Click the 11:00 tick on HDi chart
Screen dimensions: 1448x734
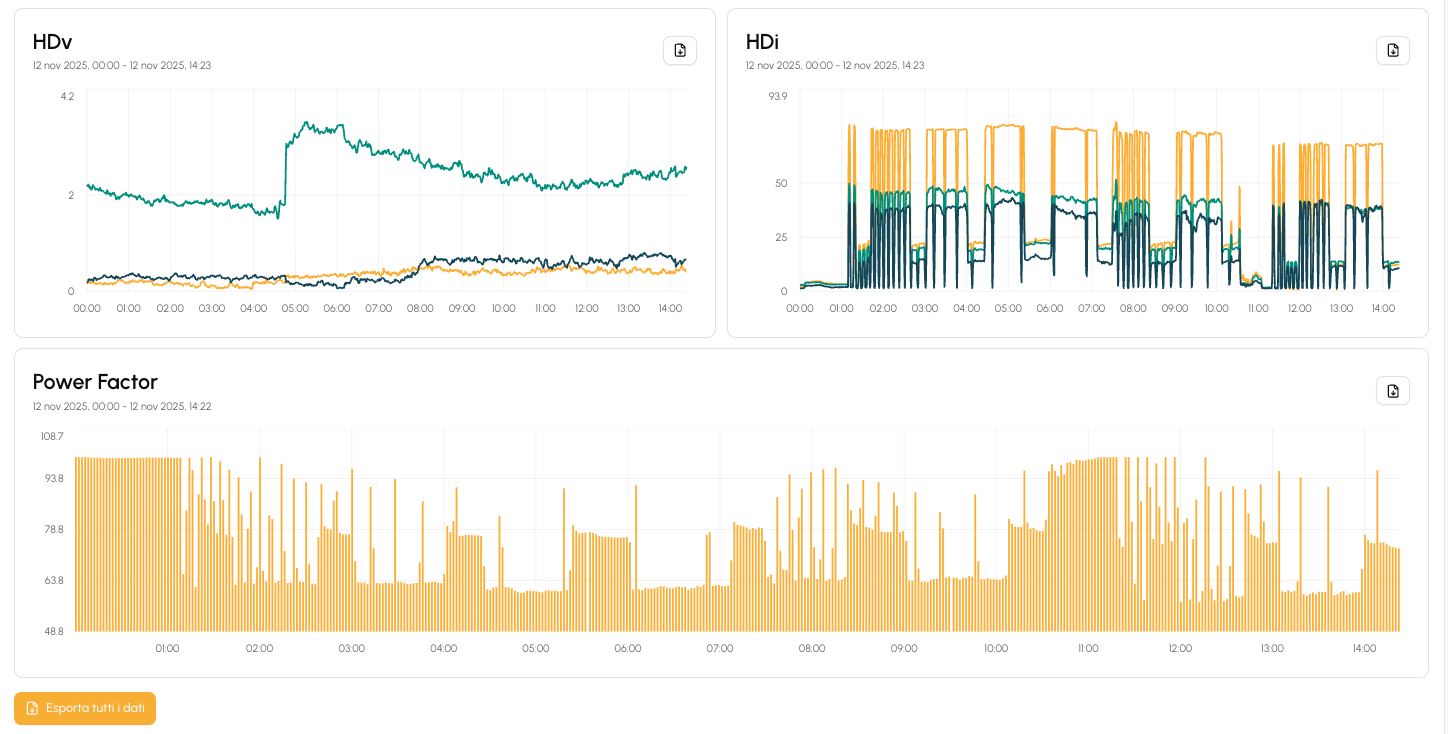[1258, 308]
